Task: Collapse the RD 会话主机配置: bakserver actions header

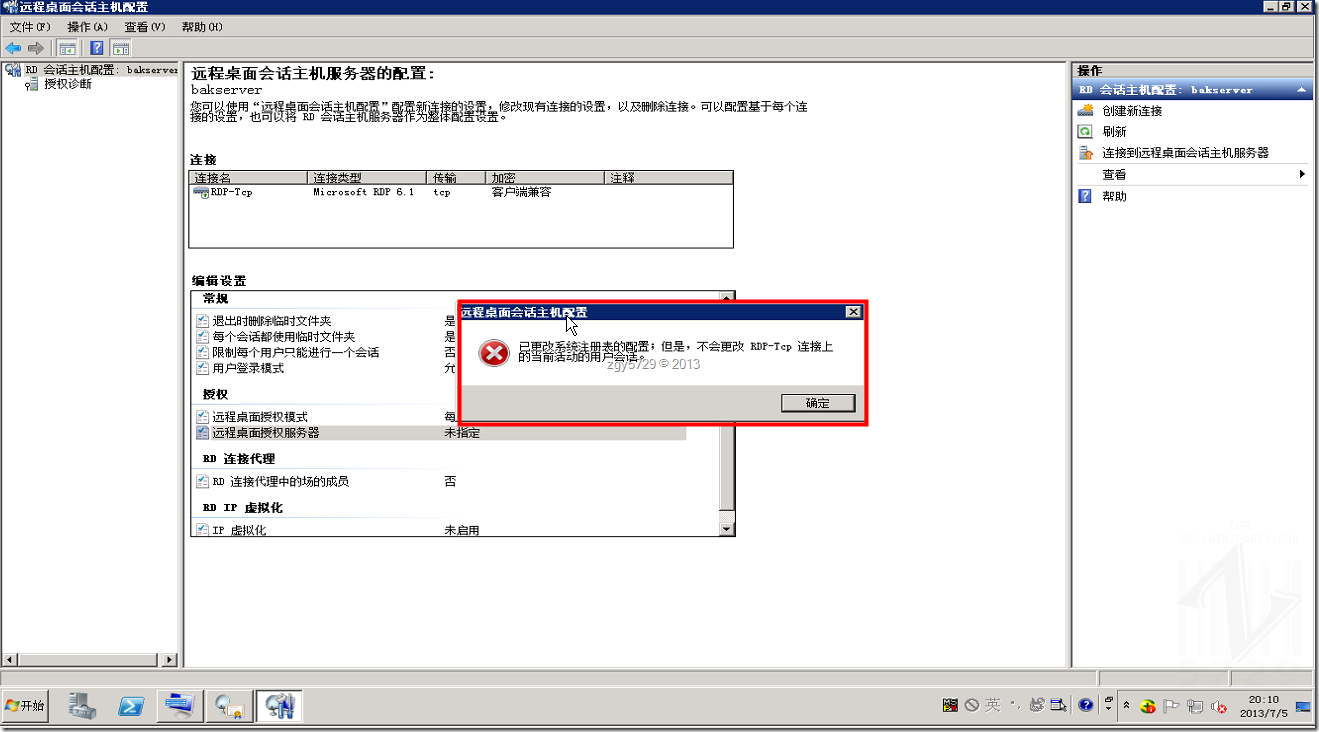Action: click(1302, 90)
